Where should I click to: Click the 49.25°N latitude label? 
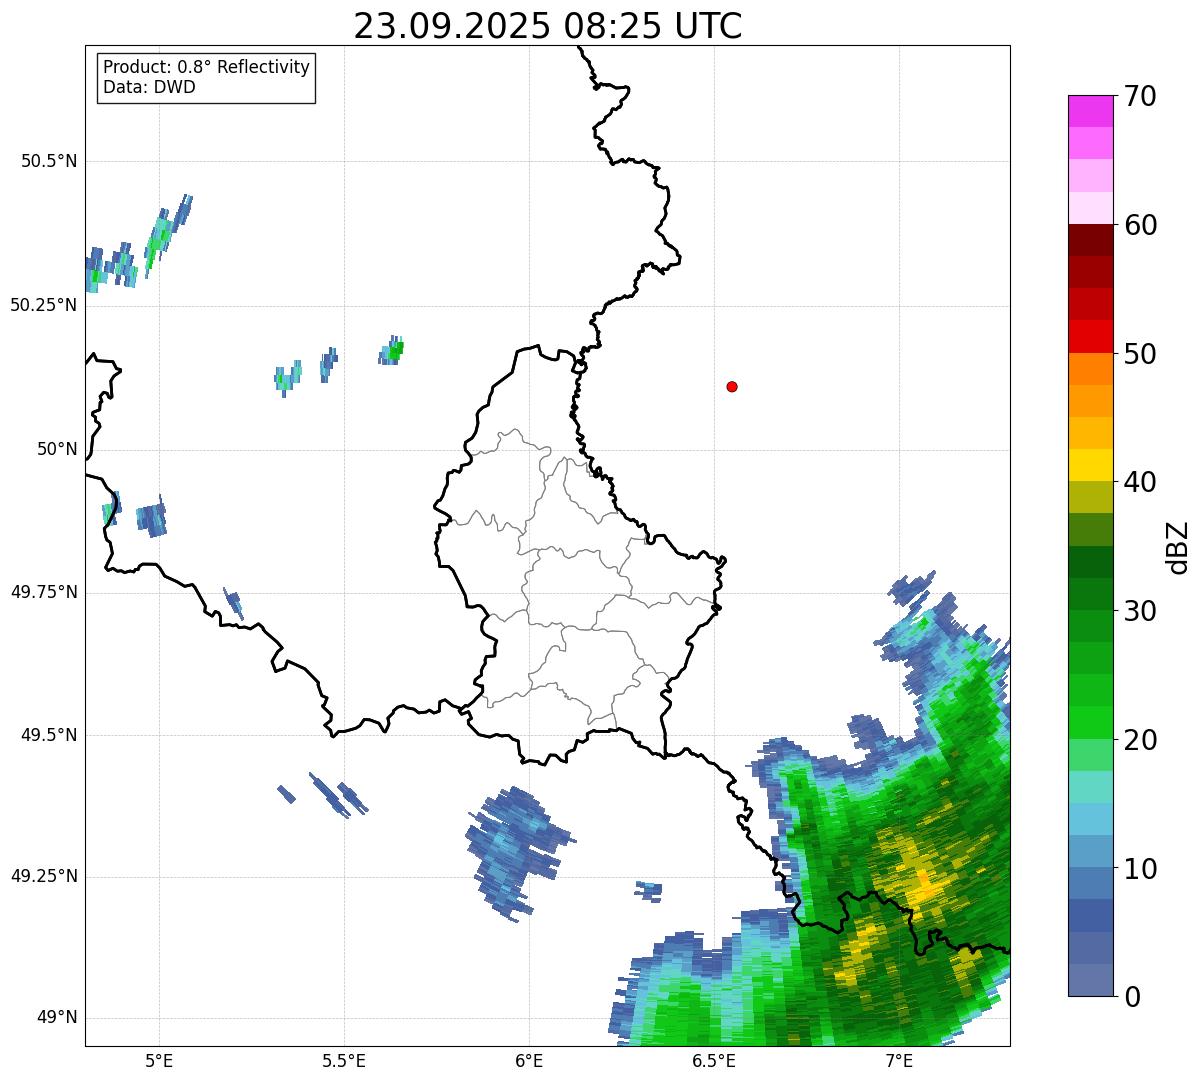coord(43,876)
